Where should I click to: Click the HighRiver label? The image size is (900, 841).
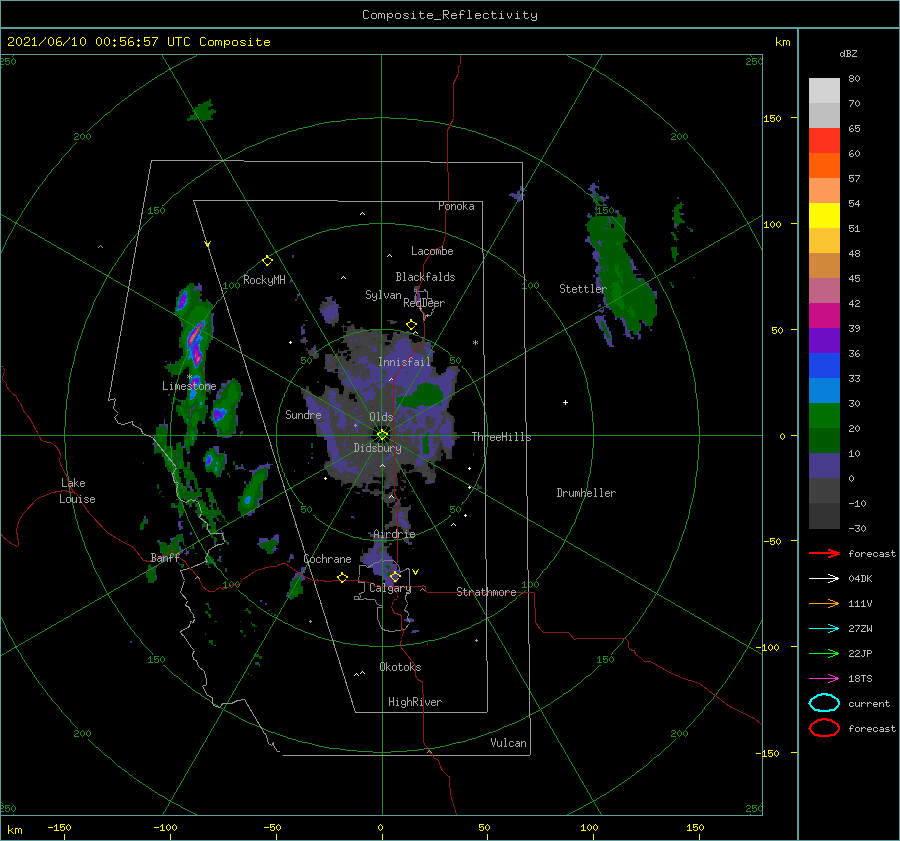tap(415, 702)
